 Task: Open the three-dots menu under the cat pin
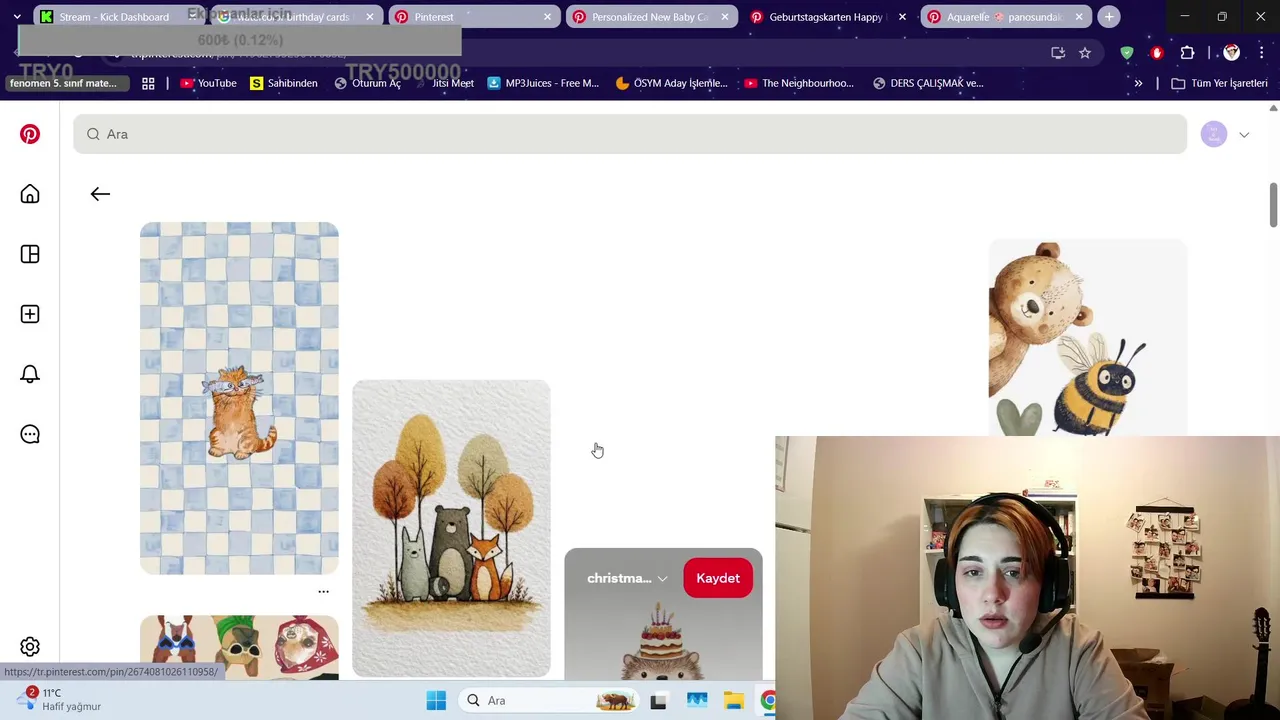[323, 592]
